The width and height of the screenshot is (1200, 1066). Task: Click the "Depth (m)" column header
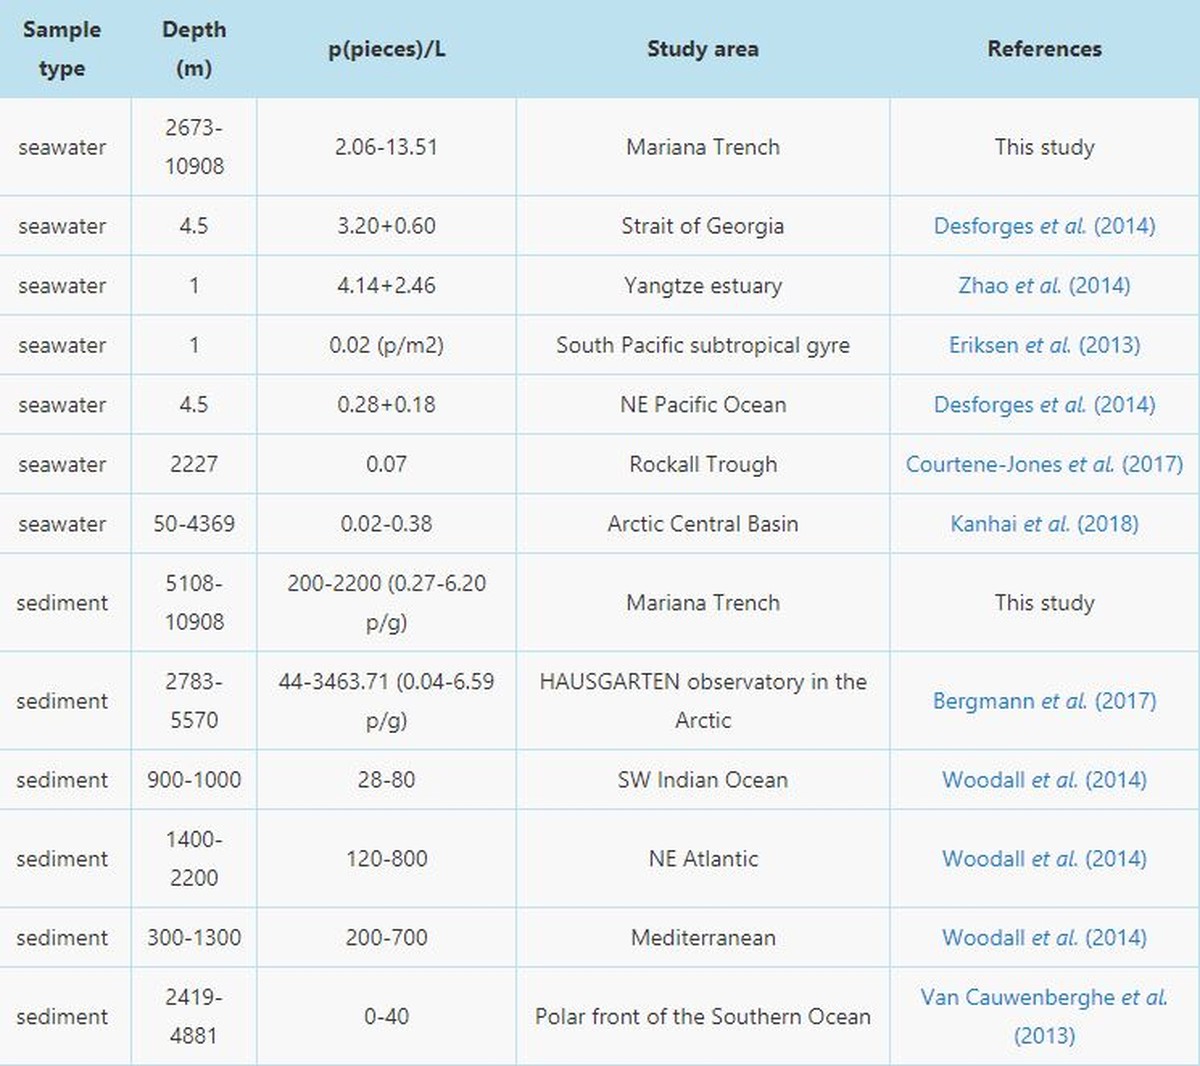click(x=194, y=49)
